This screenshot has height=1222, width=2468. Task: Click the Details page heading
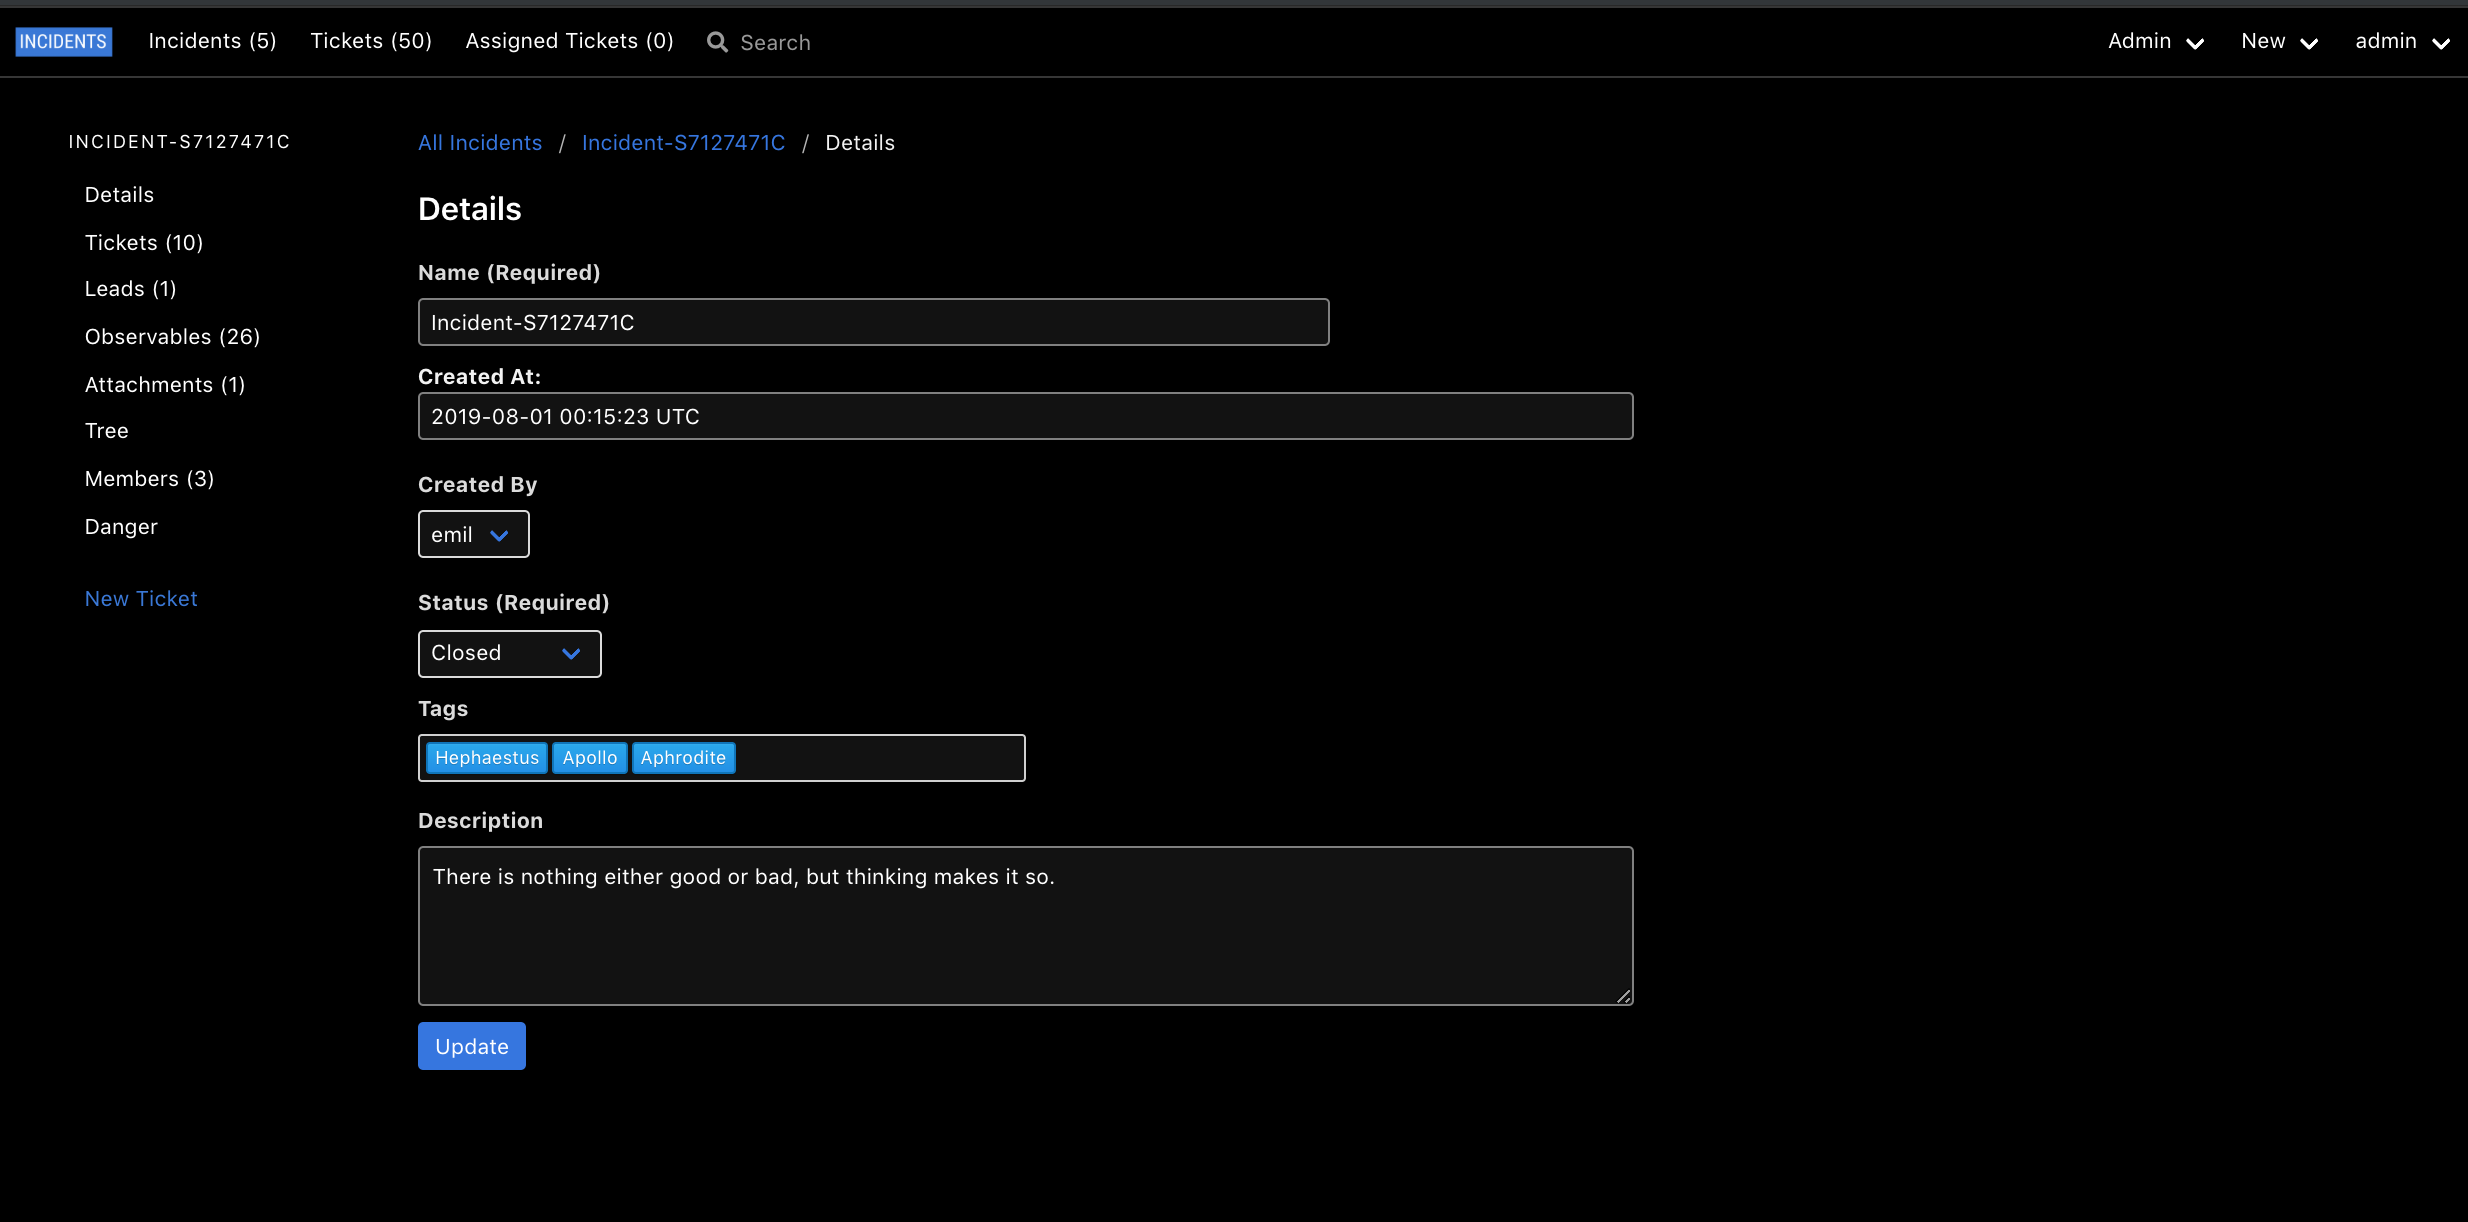[x=470, y=209]
